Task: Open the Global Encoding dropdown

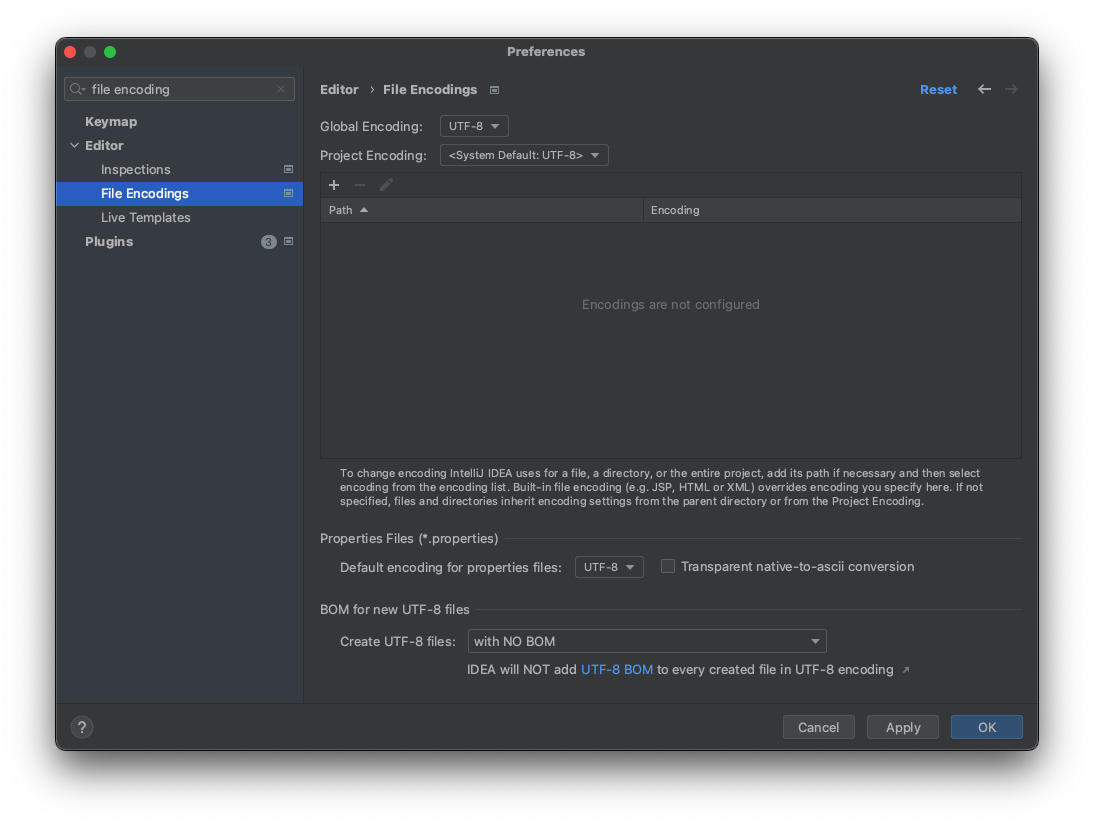Action: coord(474,126)
